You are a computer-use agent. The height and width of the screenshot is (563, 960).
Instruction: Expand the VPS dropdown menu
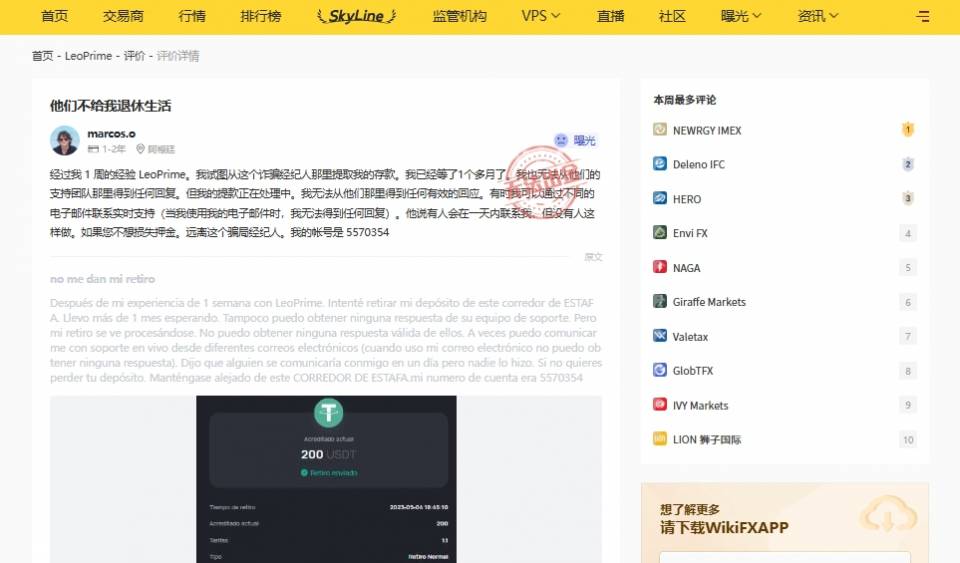pos(541,17)
